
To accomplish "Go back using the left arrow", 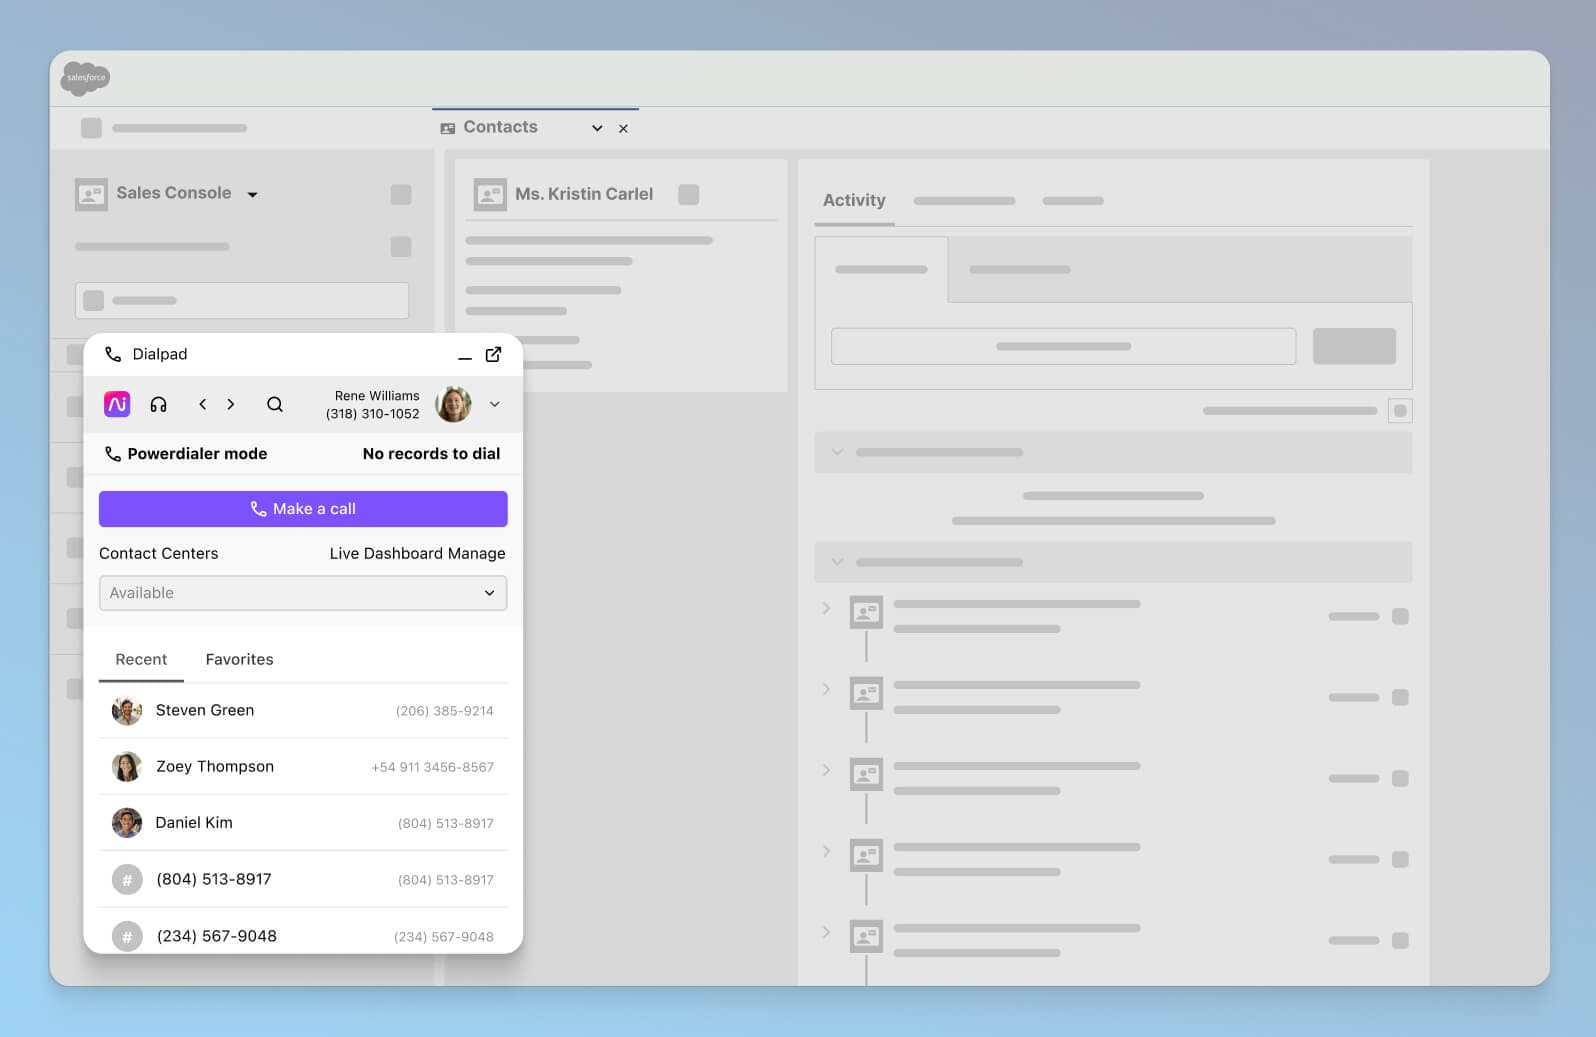I will tap(202, 404).
